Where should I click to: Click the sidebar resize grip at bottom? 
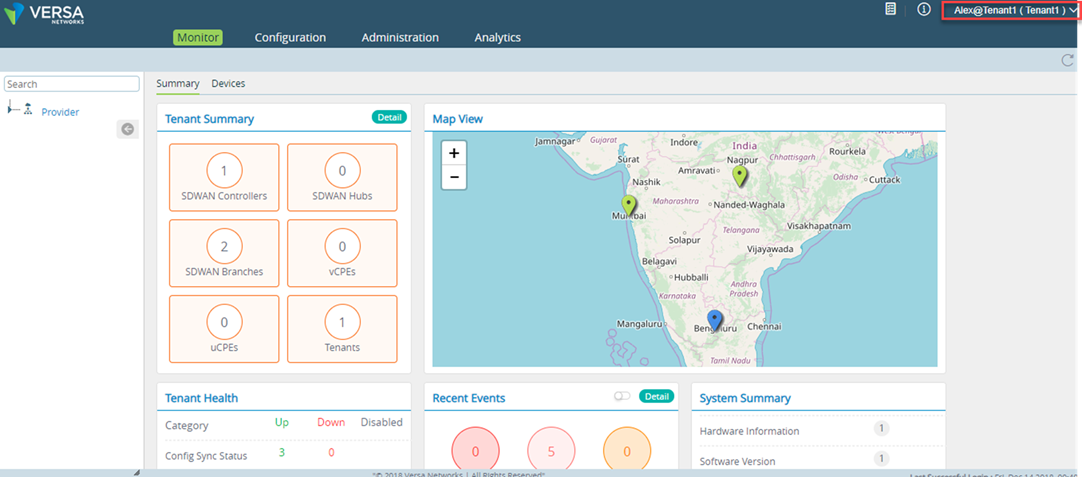(x=136, y=472)
